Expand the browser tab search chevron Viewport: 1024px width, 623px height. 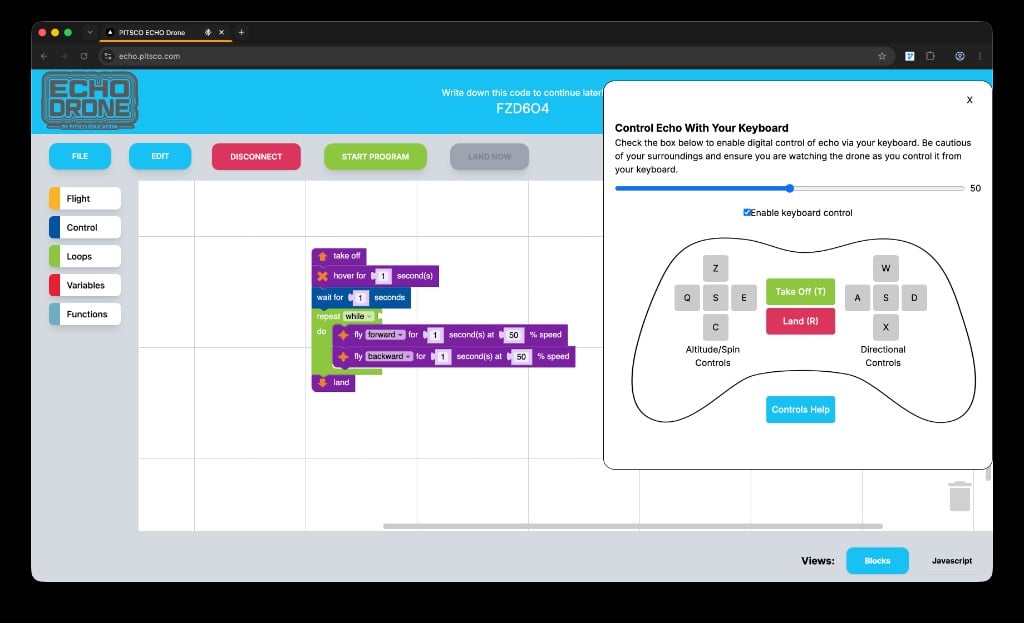pos(89,32)
